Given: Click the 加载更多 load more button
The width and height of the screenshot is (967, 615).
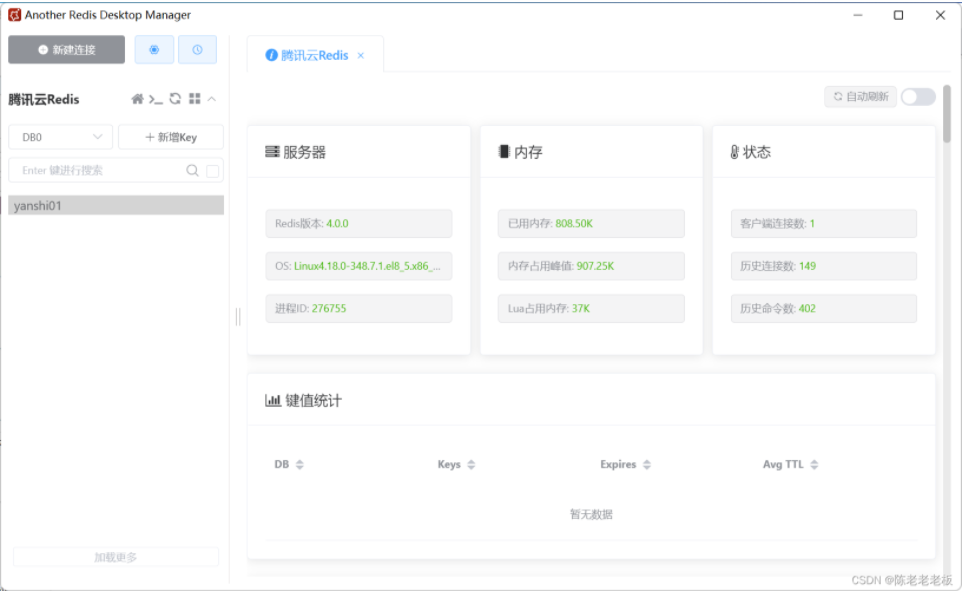Looking at the screenshot, I should 116,557.
